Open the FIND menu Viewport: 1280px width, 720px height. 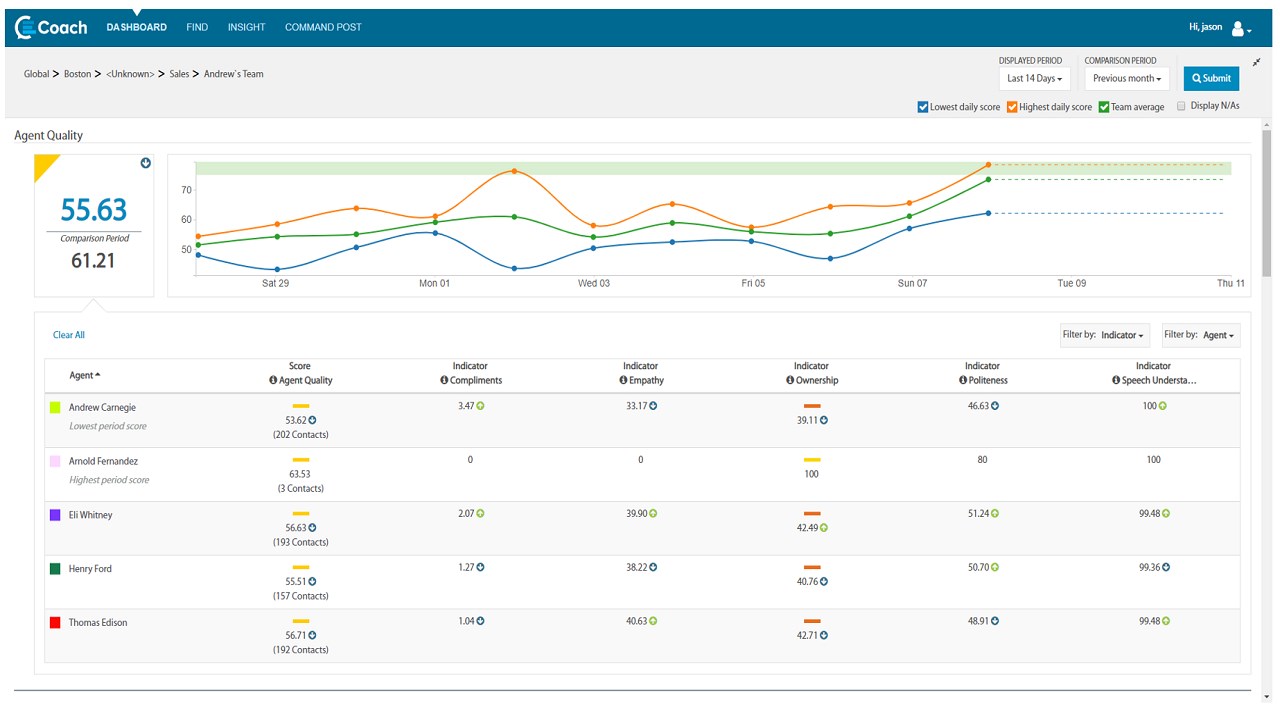pyautogui.click(x=197, y=28)
